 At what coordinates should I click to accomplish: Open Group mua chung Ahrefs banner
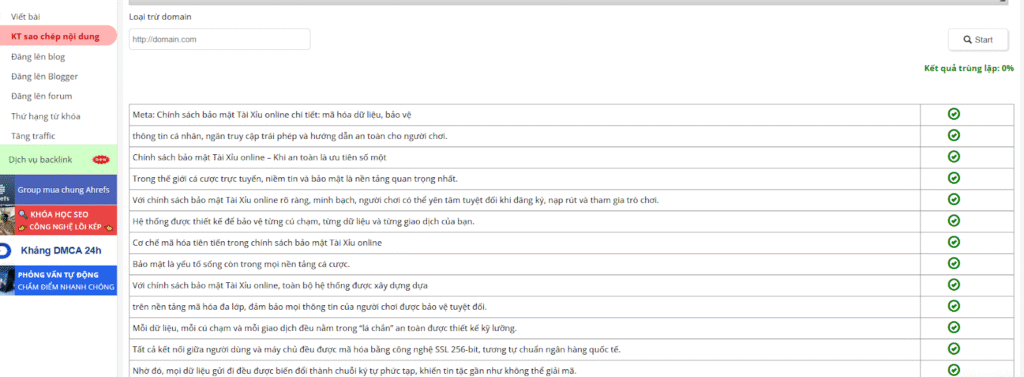[x=58, y=189]
